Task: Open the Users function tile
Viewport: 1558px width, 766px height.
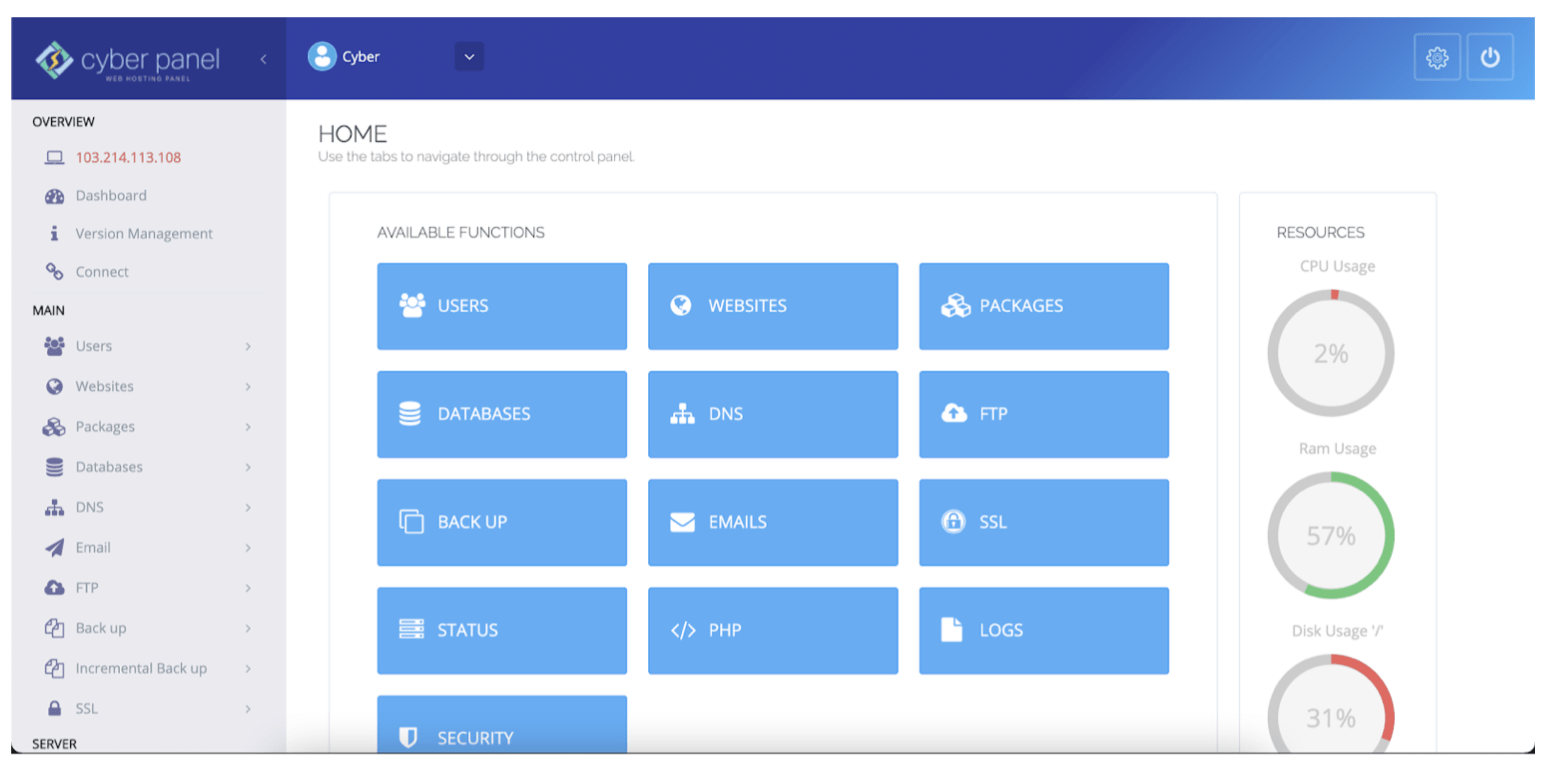Action: coord(501,306)
